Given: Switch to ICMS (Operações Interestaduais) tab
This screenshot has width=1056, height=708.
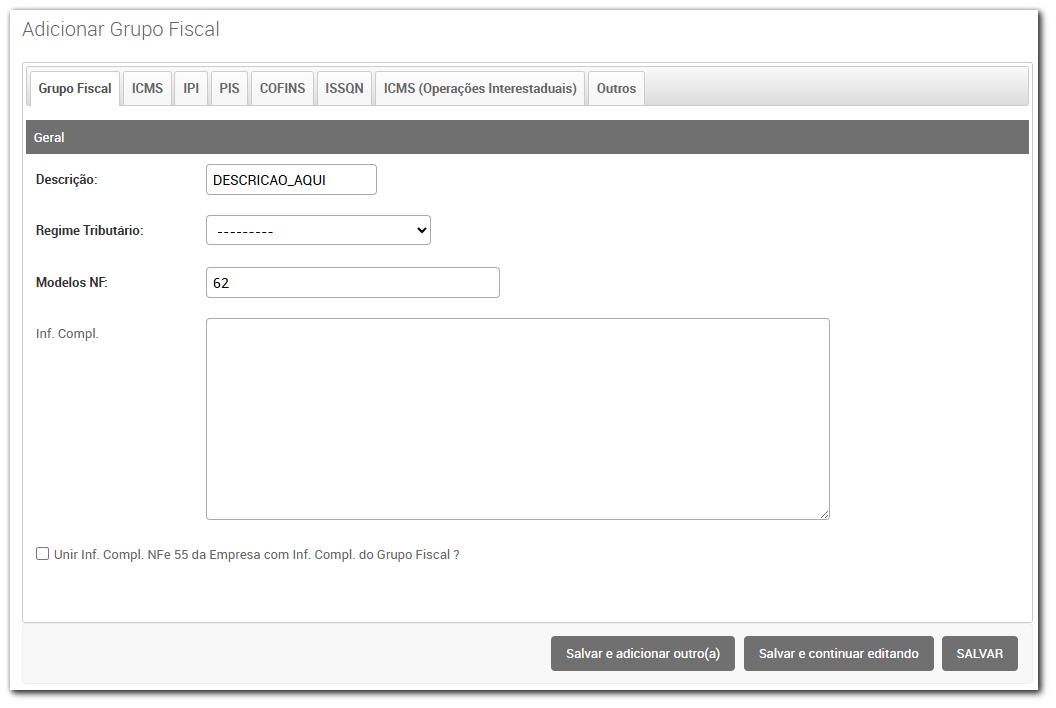Looking at the screenshot, I should pyautogui.click(x=480, y=88).
